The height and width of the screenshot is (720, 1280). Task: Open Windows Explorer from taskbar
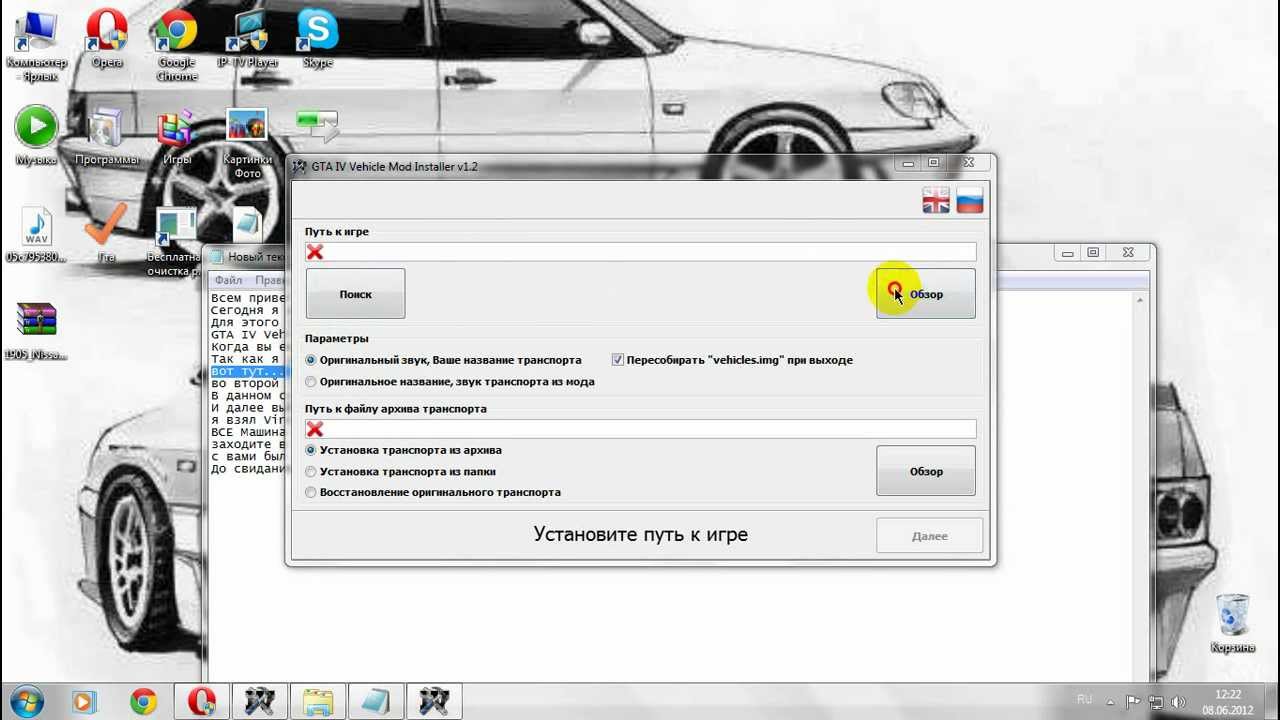(318, 702)
